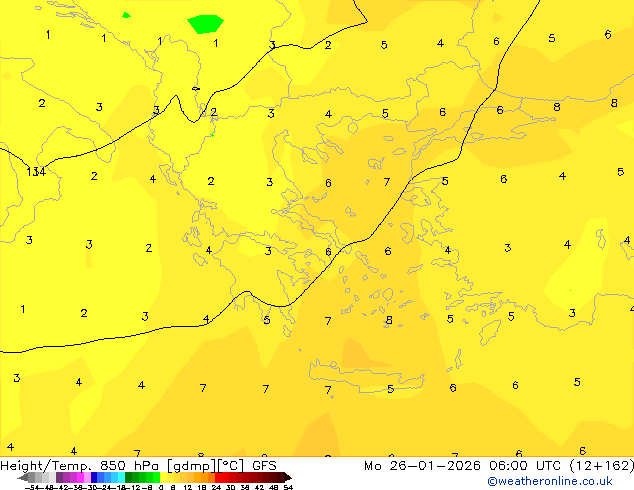The width and height of the screenshot is (634, 490).
Task: Click the -54 label on the color scale
Action: 32,487
